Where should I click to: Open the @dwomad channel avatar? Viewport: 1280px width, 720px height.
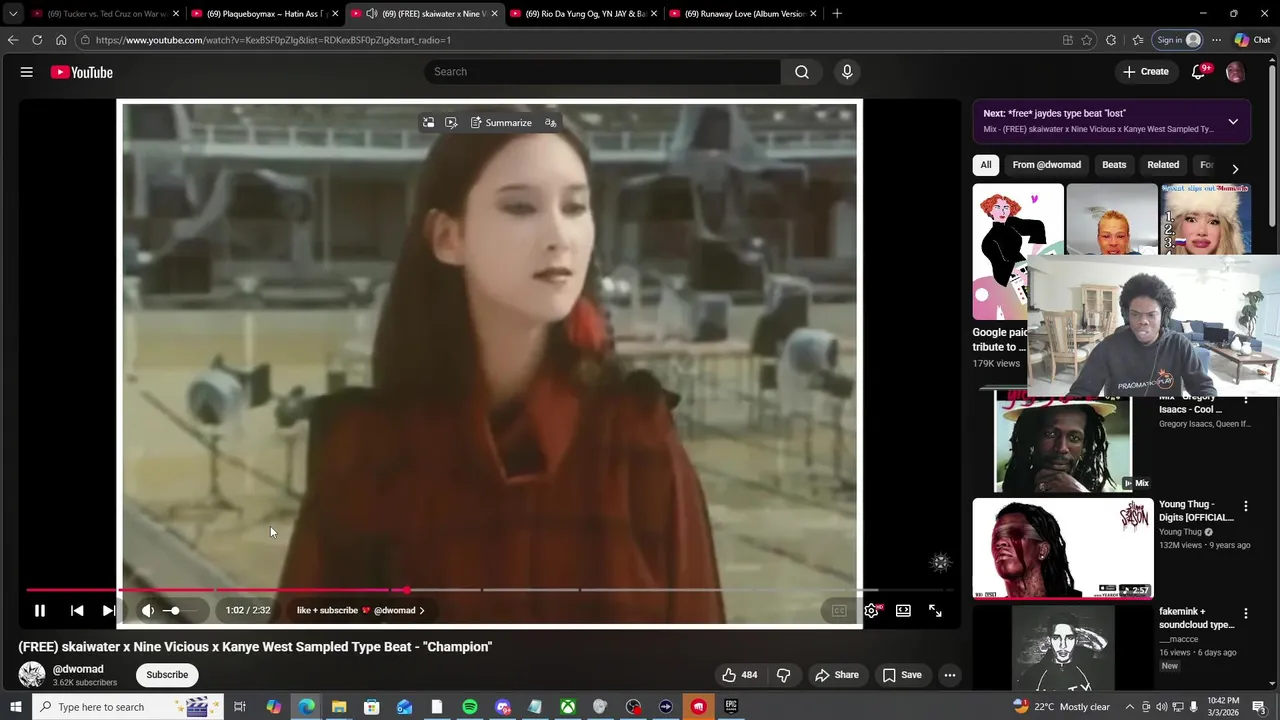(x=32, y=675)
